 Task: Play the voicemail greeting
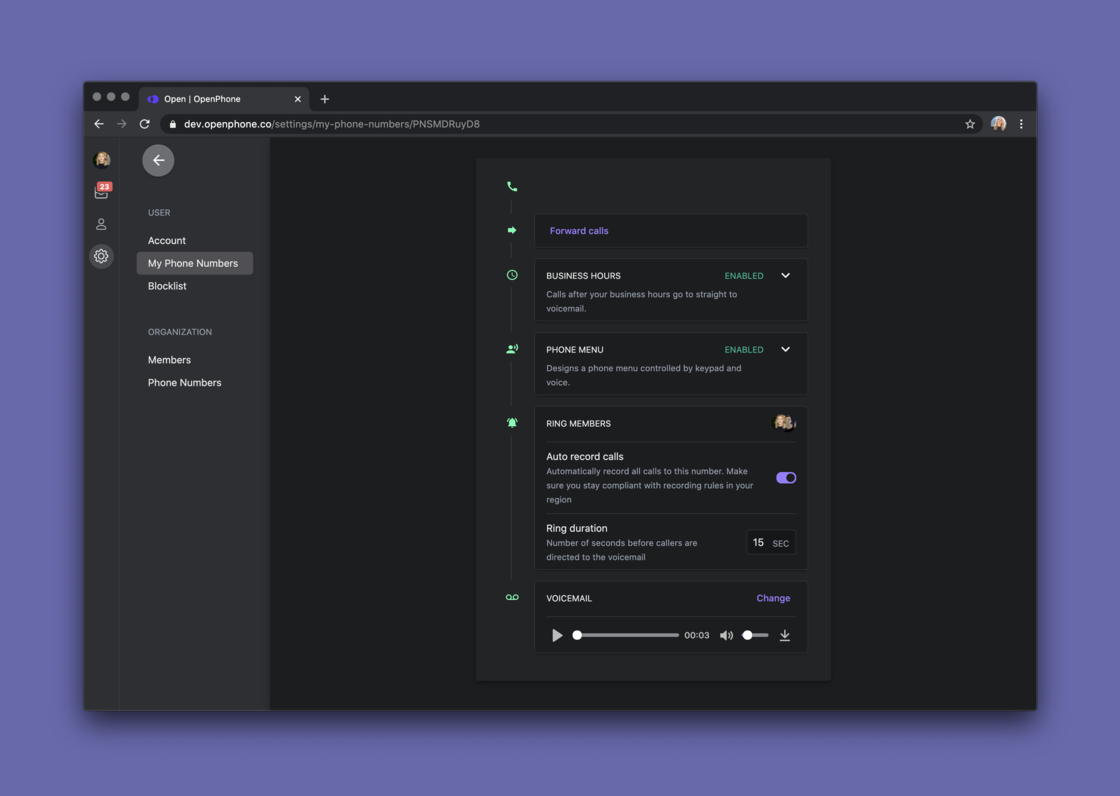pyautogui.click(x=557, y=635)
